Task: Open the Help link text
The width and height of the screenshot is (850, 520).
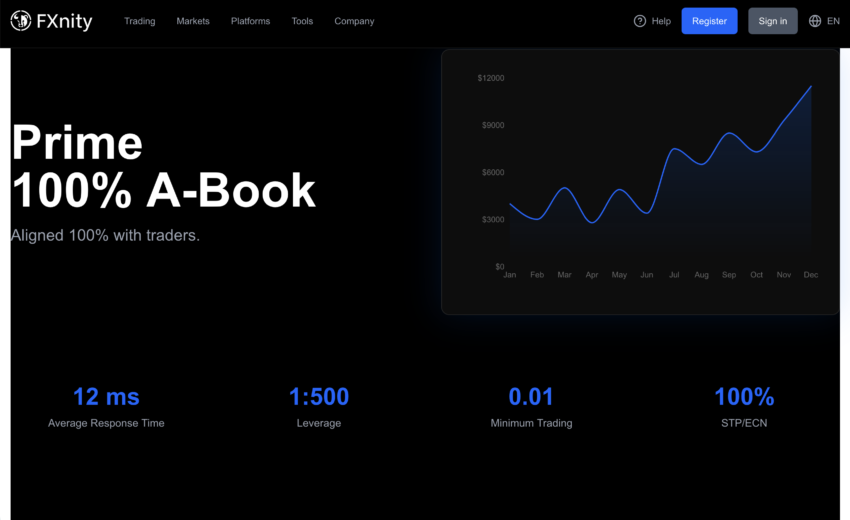Action: [x=661, y=21]
